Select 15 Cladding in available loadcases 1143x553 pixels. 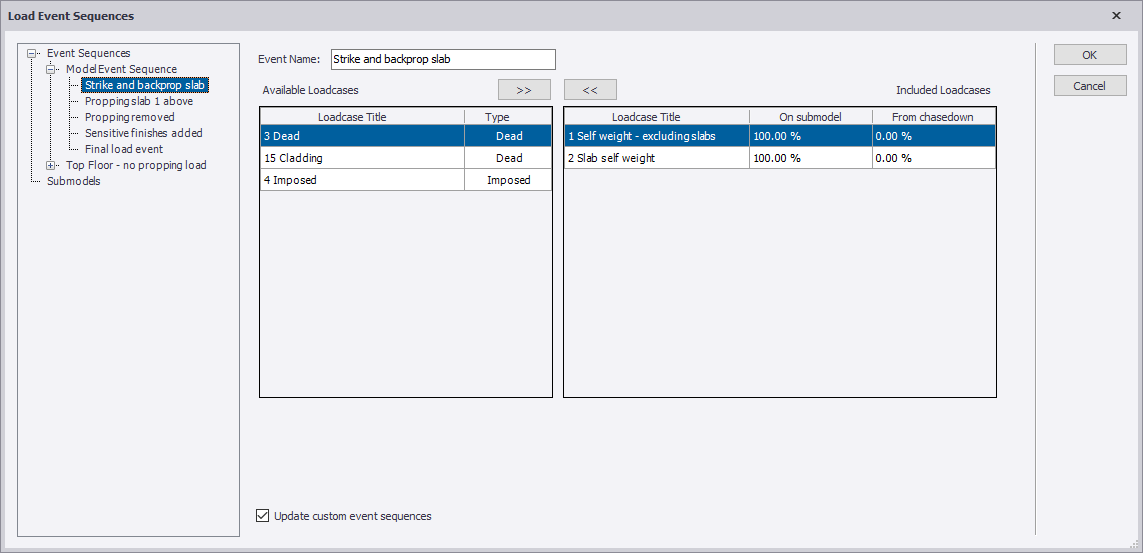(362, 158)
